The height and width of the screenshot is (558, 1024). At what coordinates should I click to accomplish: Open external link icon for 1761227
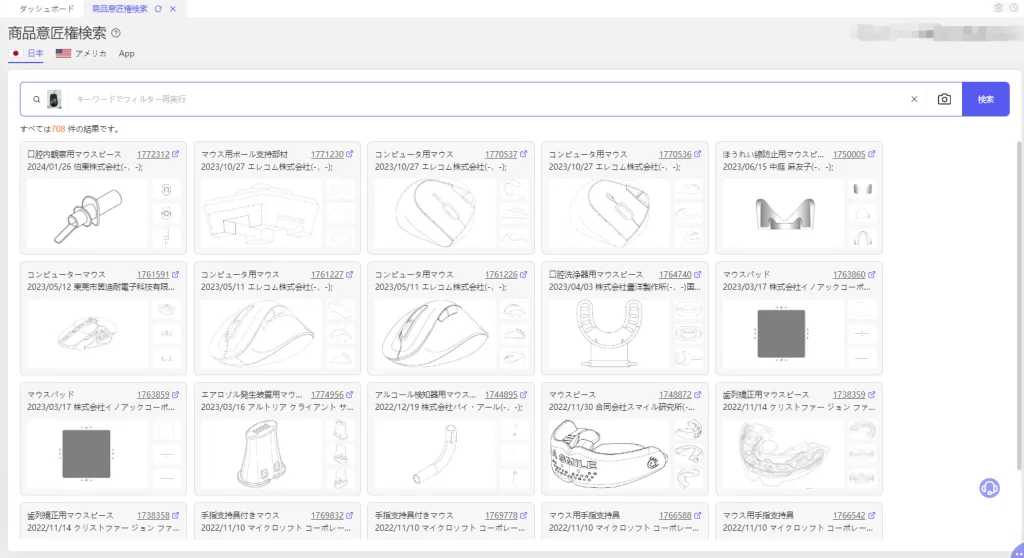pyautogui.click(x=349, y=274)
